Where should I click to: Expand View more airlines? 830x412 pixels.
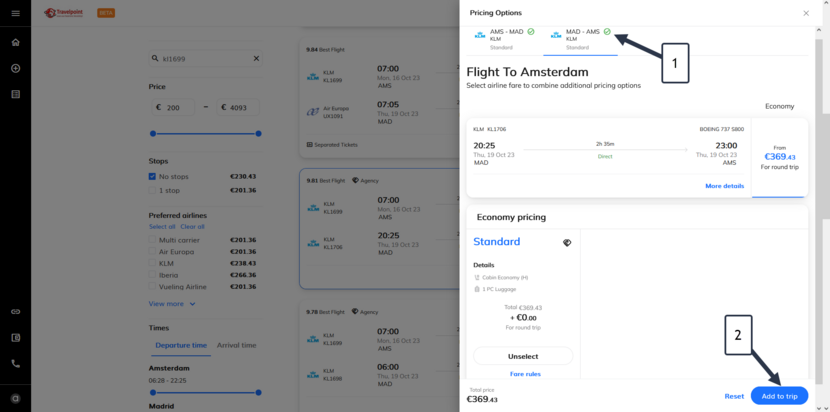172,304
